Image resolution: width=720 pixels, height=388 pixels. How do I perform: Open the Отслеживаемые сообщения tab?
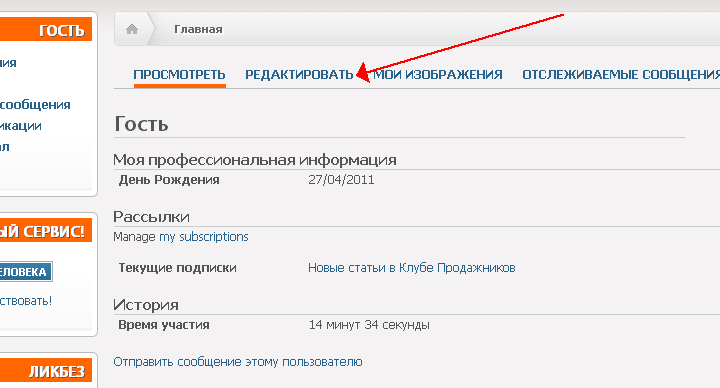pyautogui.click(x=621, y=75)
